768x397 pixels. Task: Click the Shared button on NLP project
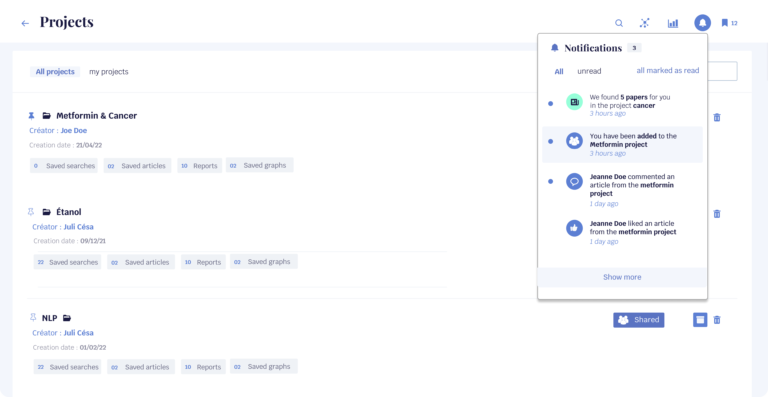pyautogui.click(x=639, y=320)
